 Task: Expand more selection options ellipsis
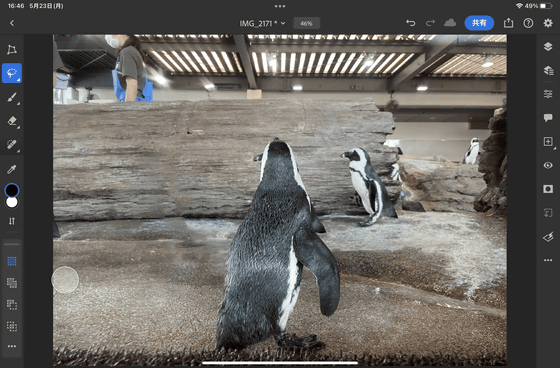coord(12,346)
